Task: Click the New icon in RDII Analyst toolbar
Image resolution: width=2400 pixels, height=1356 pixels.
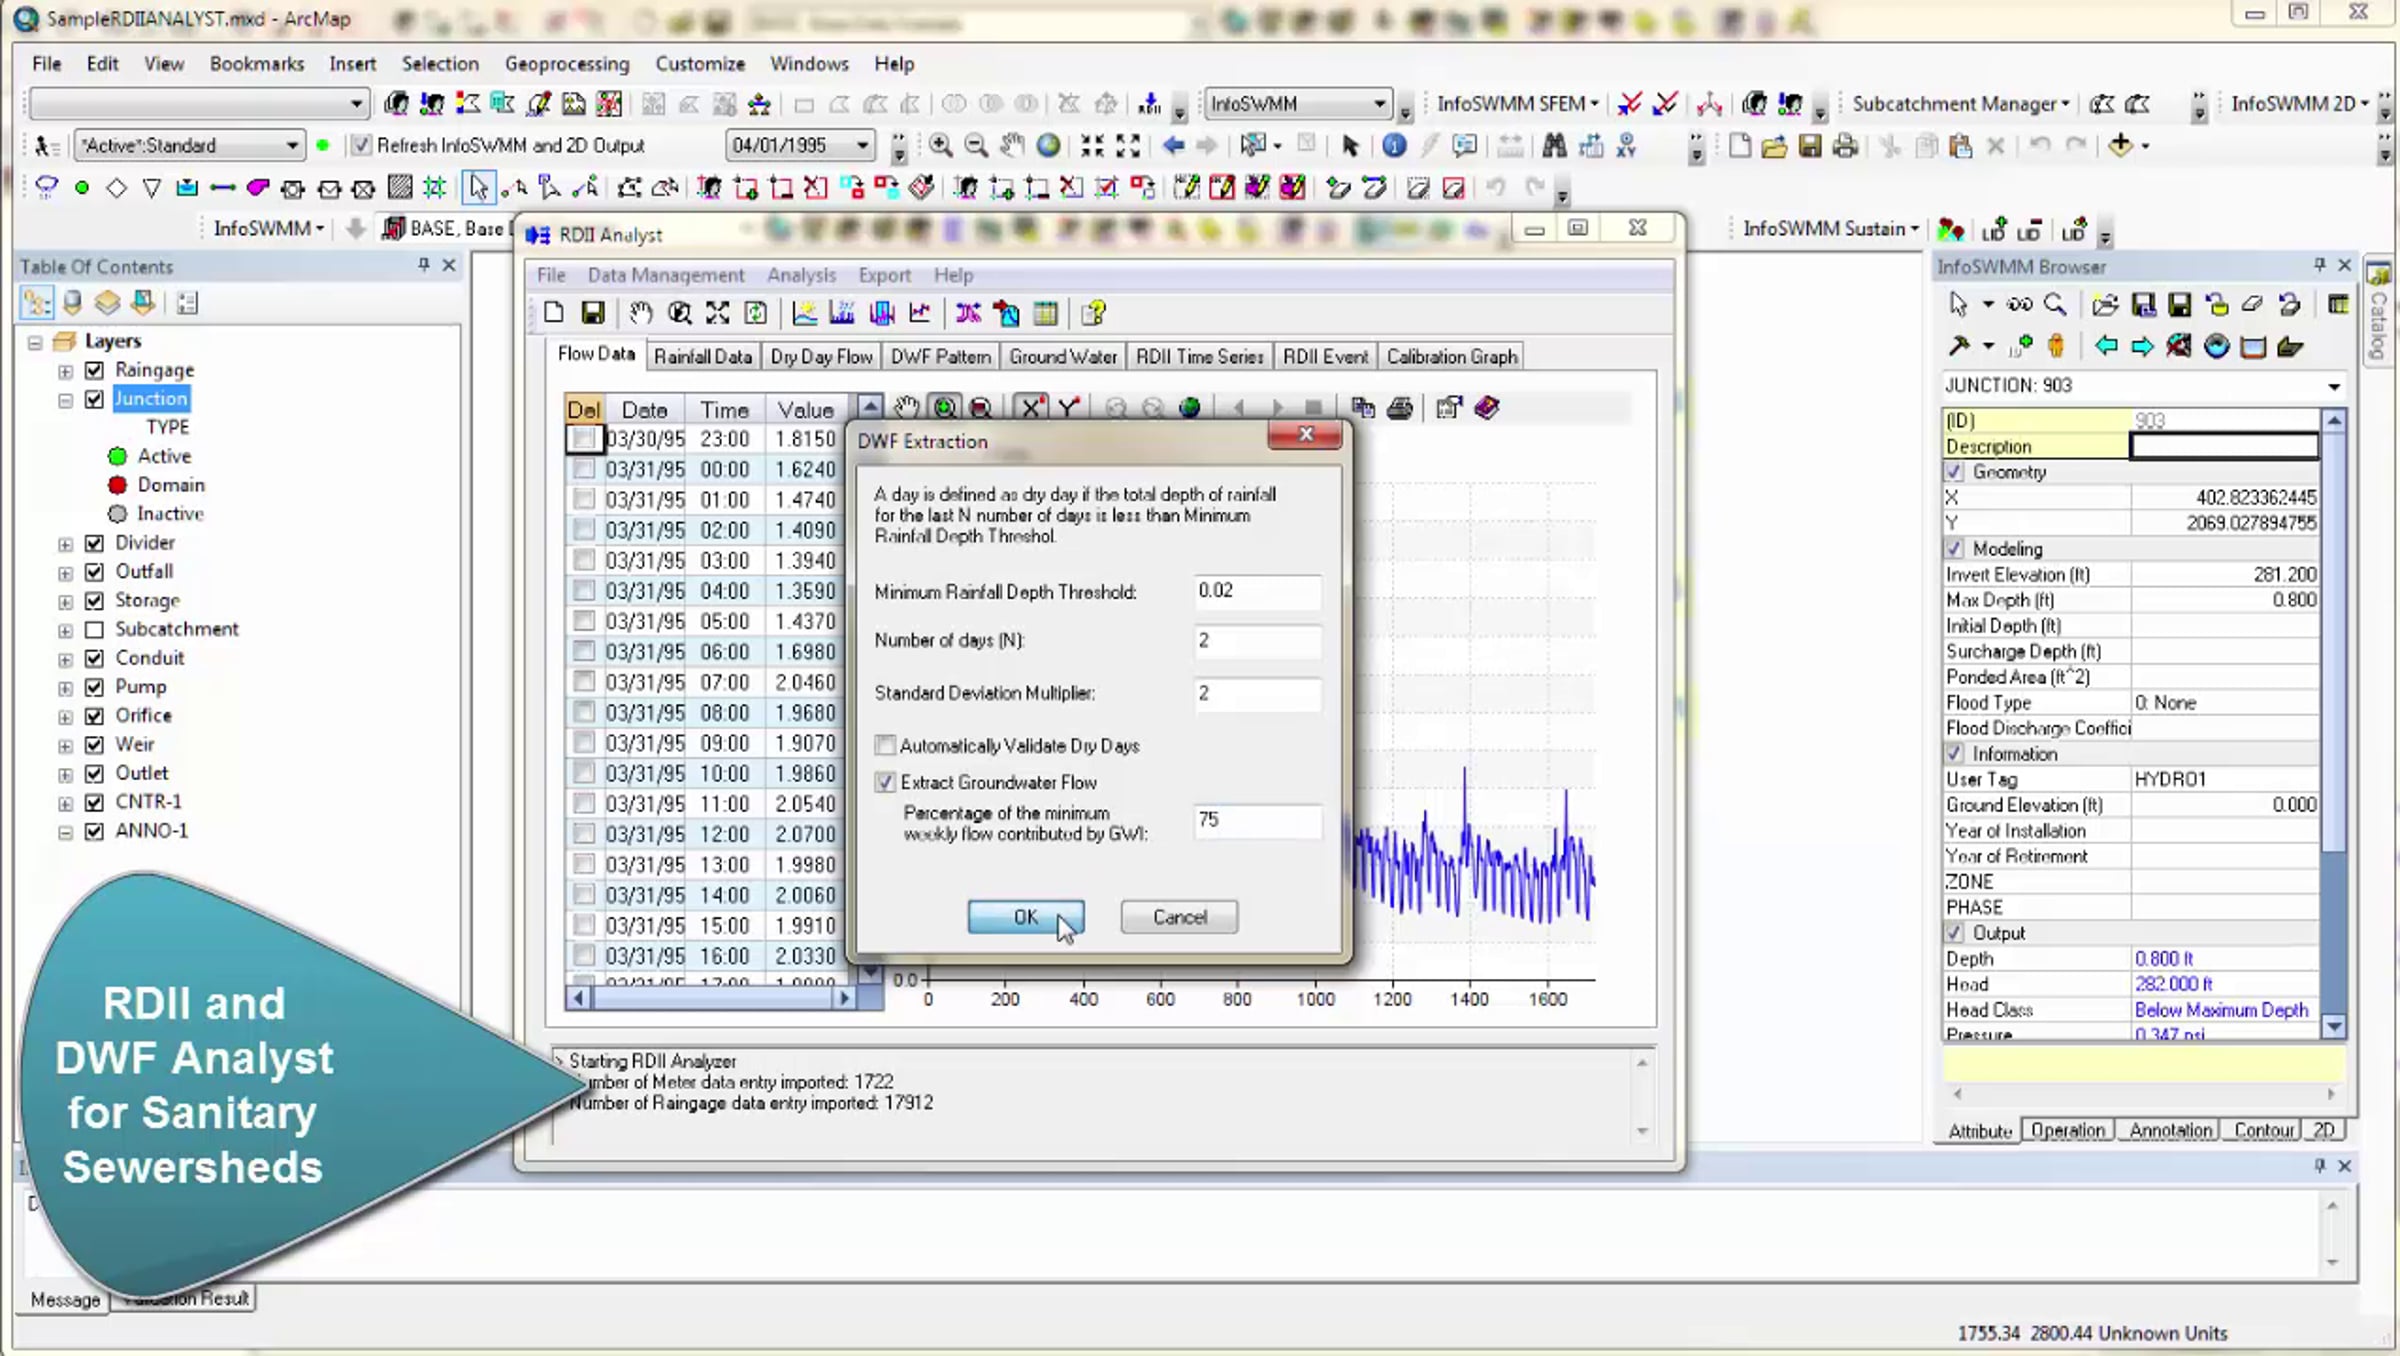Action: [554, 313]
